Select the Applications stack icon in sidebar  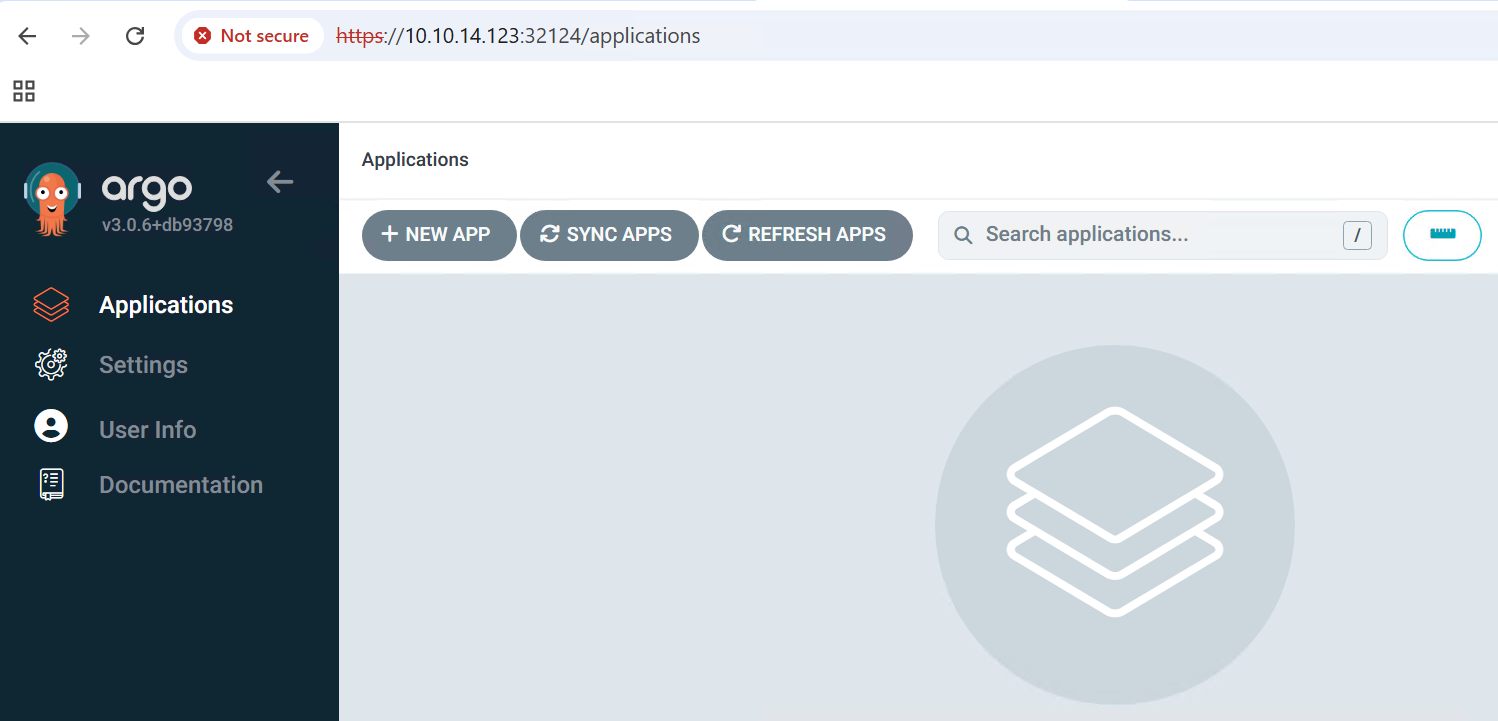click(51, 304)
